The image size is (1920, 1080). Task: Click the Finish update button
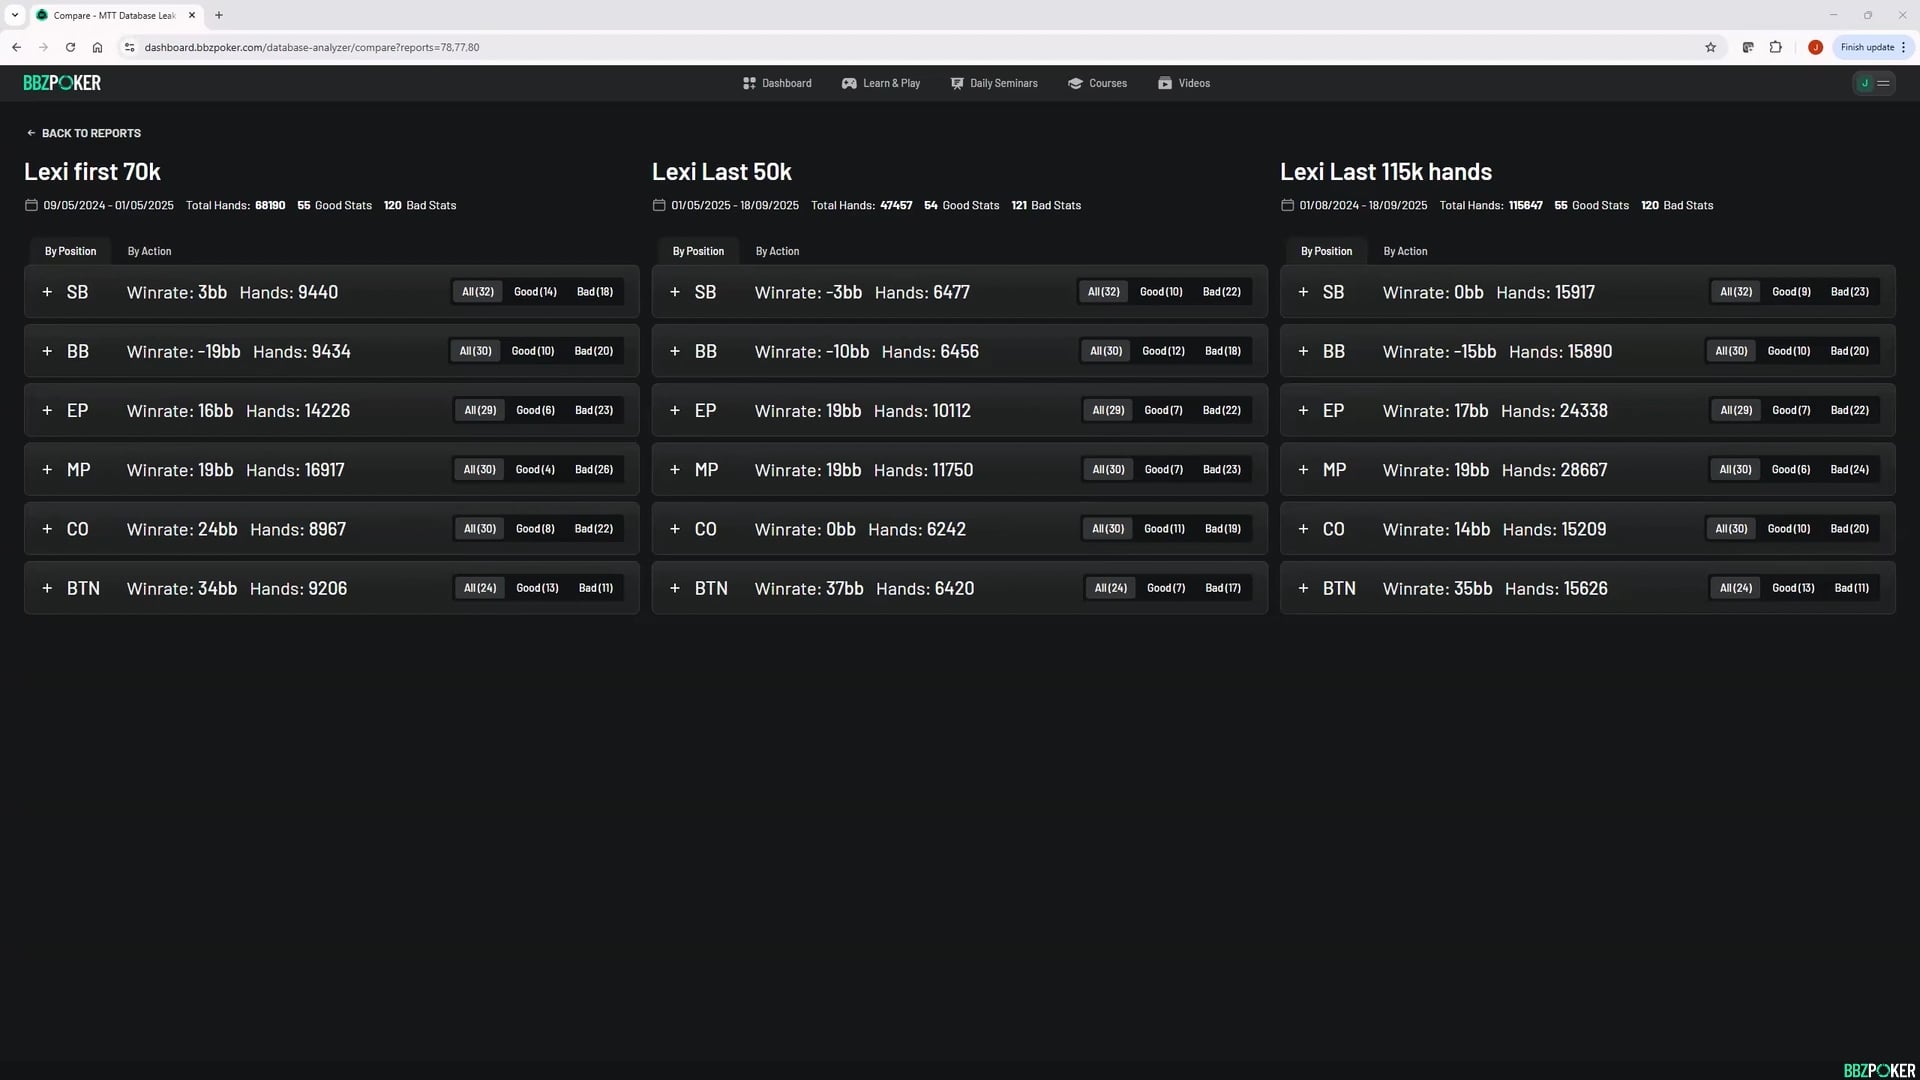click(x=1867, y=47)
